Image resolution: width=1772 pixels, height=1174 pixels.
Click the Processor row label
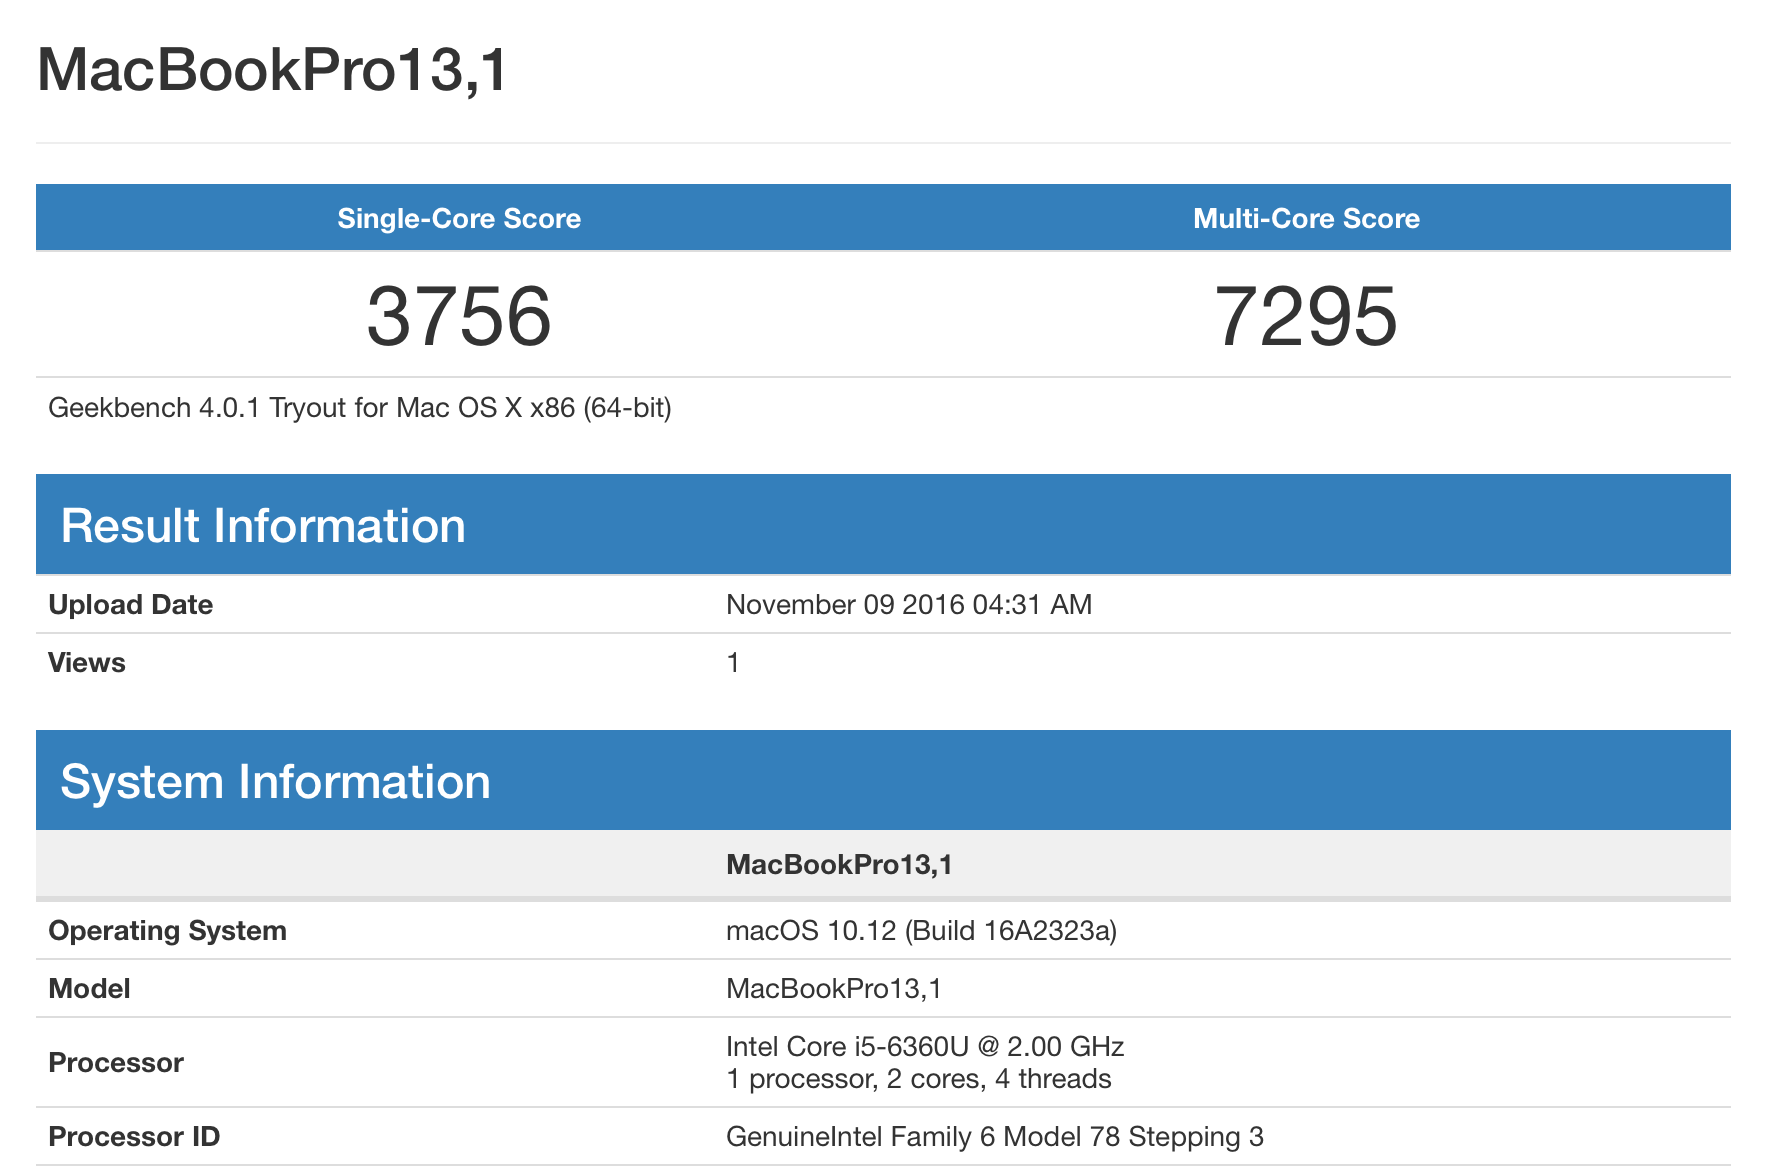coord(116,1062)
